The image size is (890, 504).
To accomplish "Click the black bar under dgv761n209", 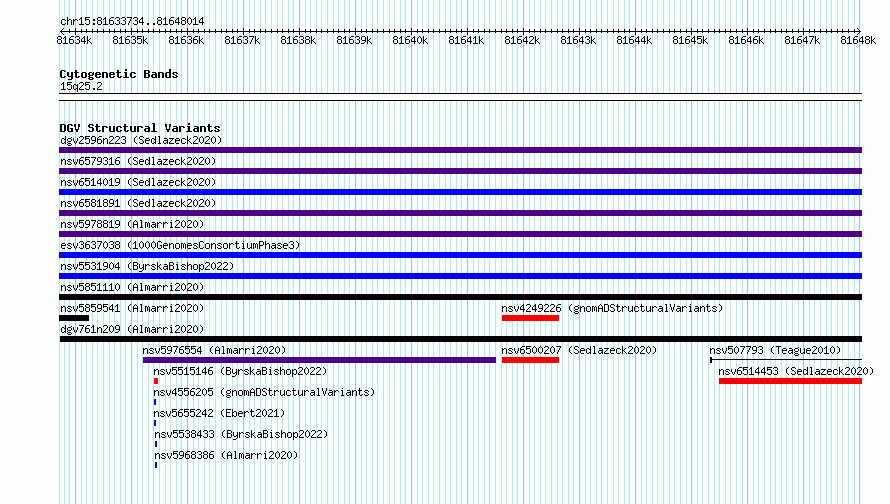I will tap(460, 339).
